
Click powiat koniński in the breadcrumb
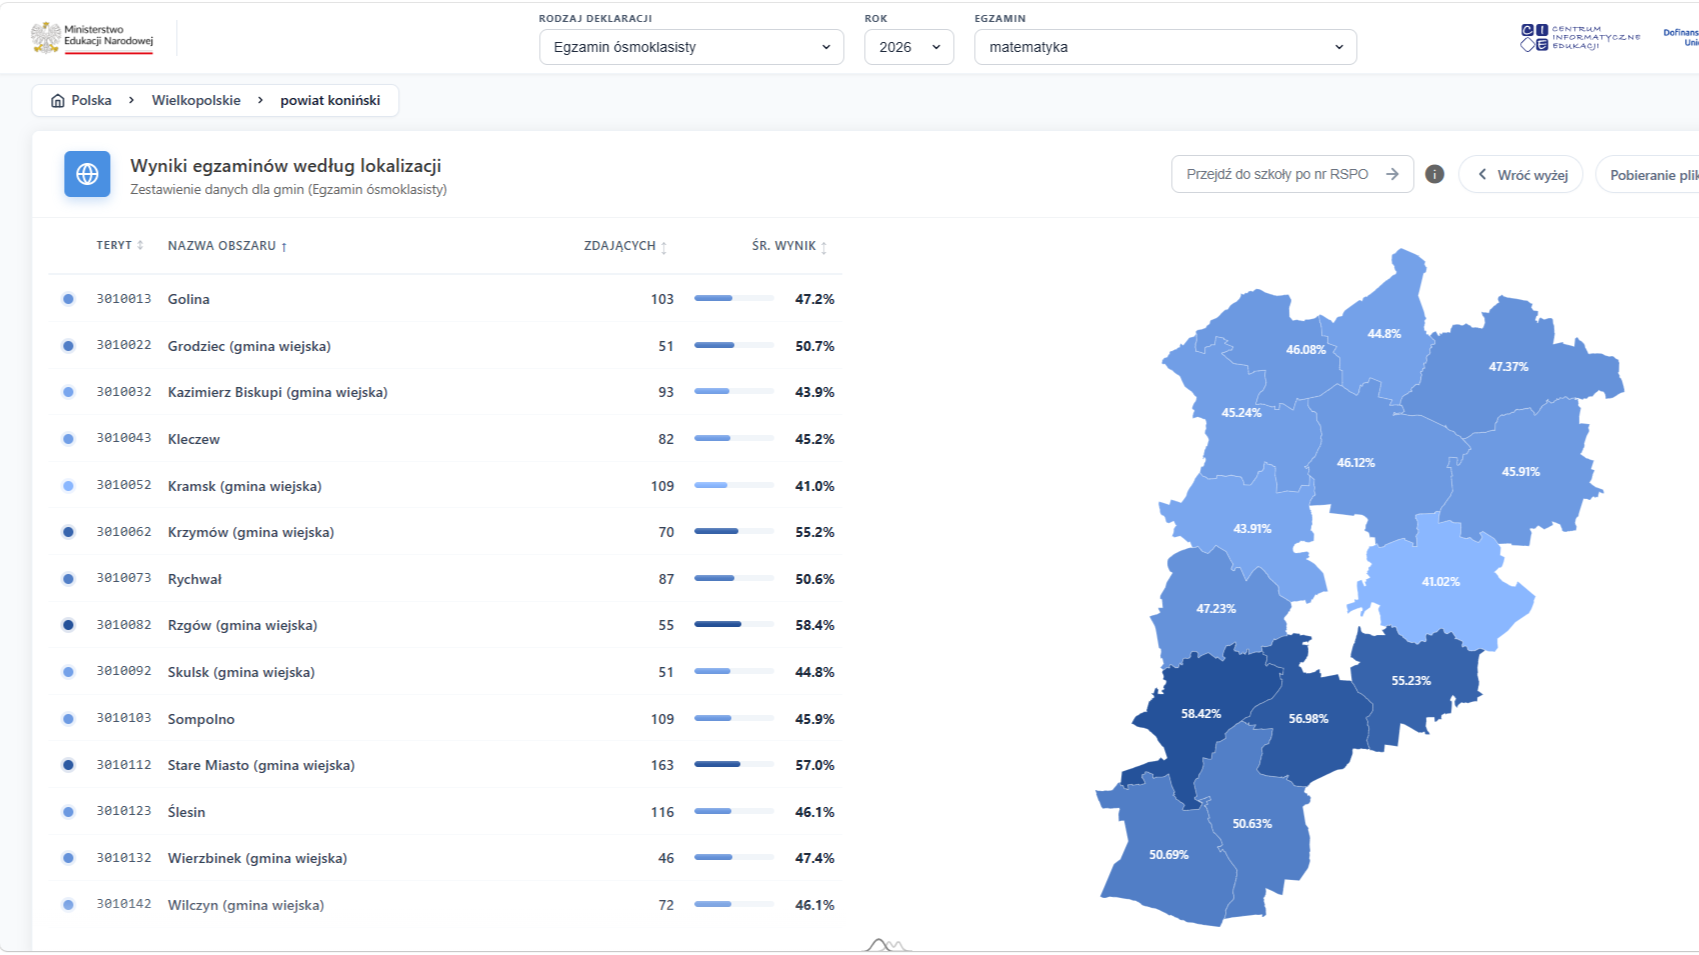(x=330, y=100)
